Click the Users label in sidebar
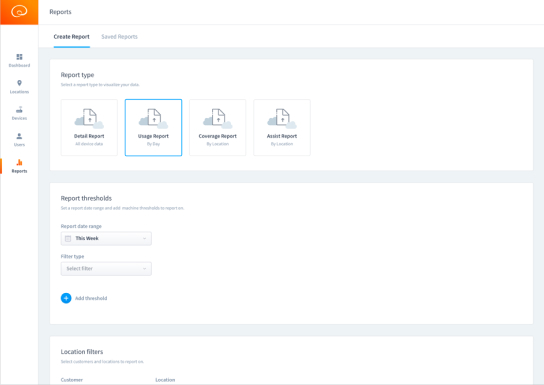The width and height of the screenshot is (544, 385). tap(19, 144)
